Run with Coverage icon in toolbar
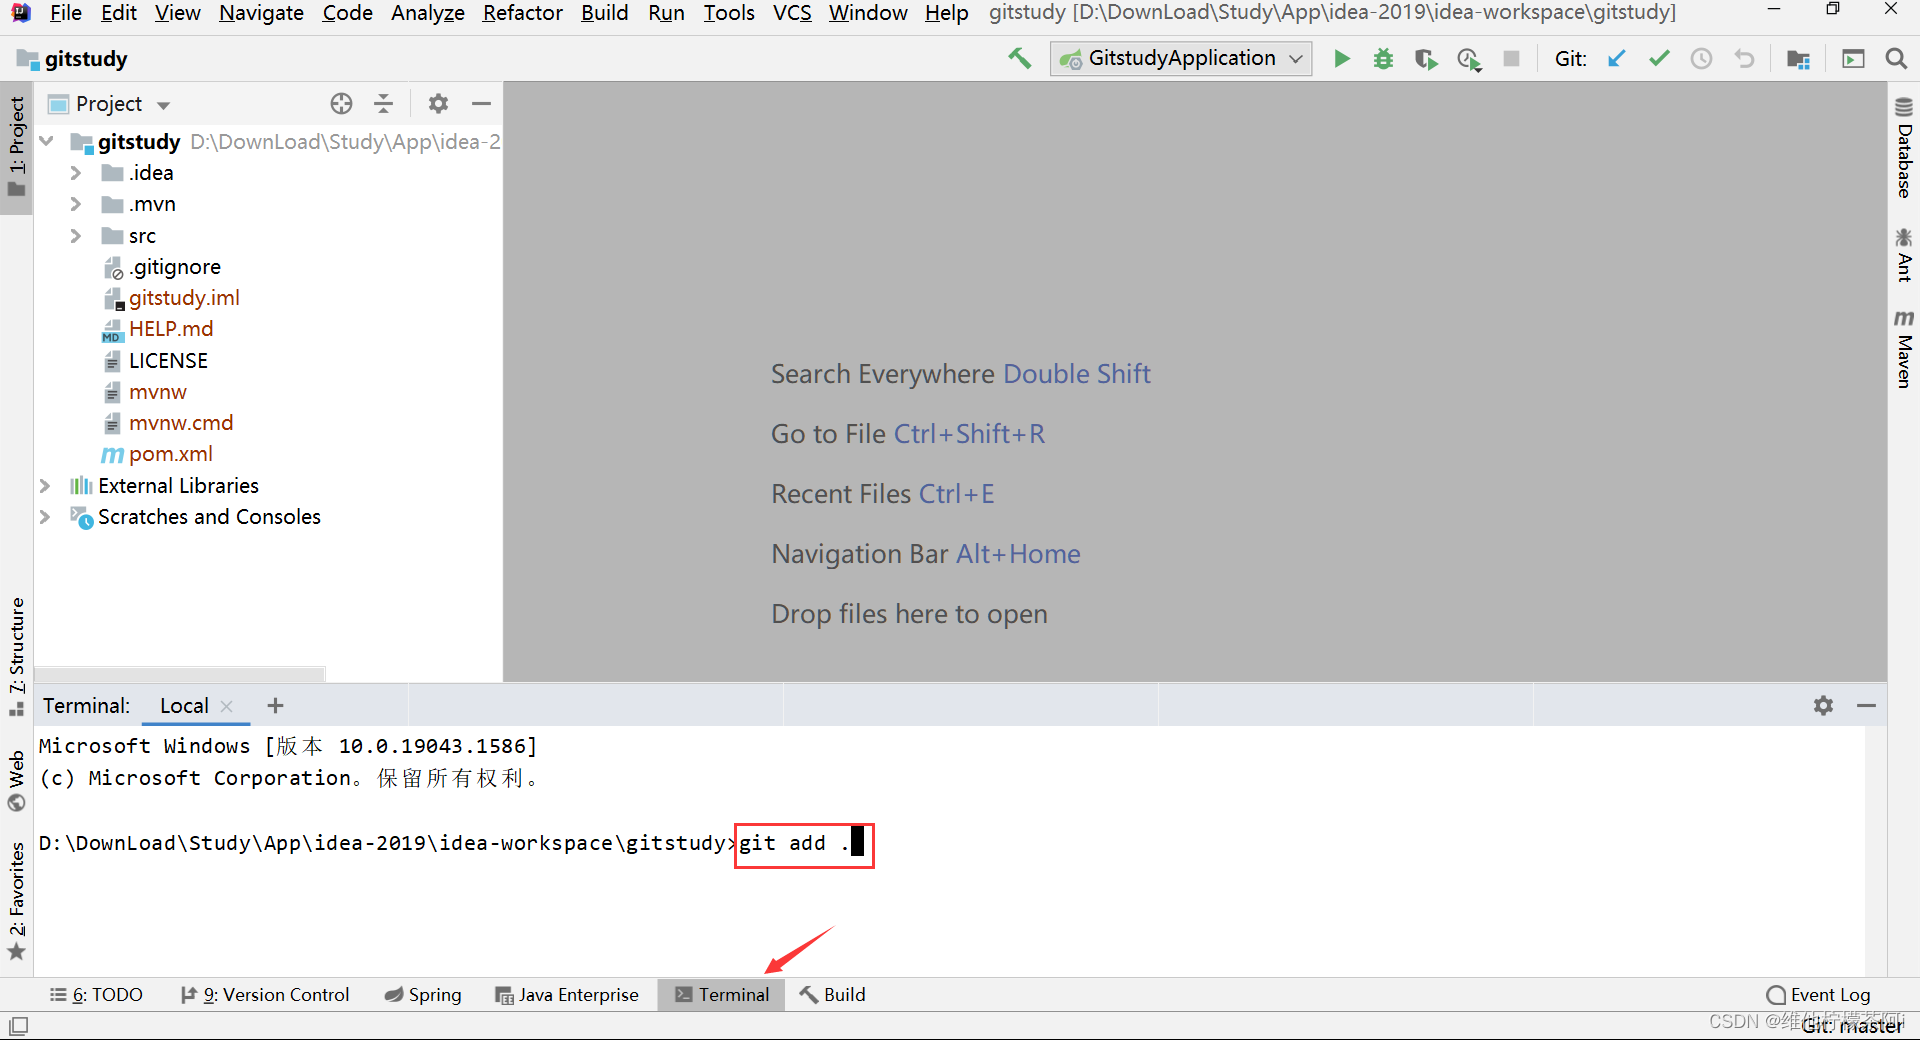This screenshot has height=1040, width=1920. point(1426,59)
